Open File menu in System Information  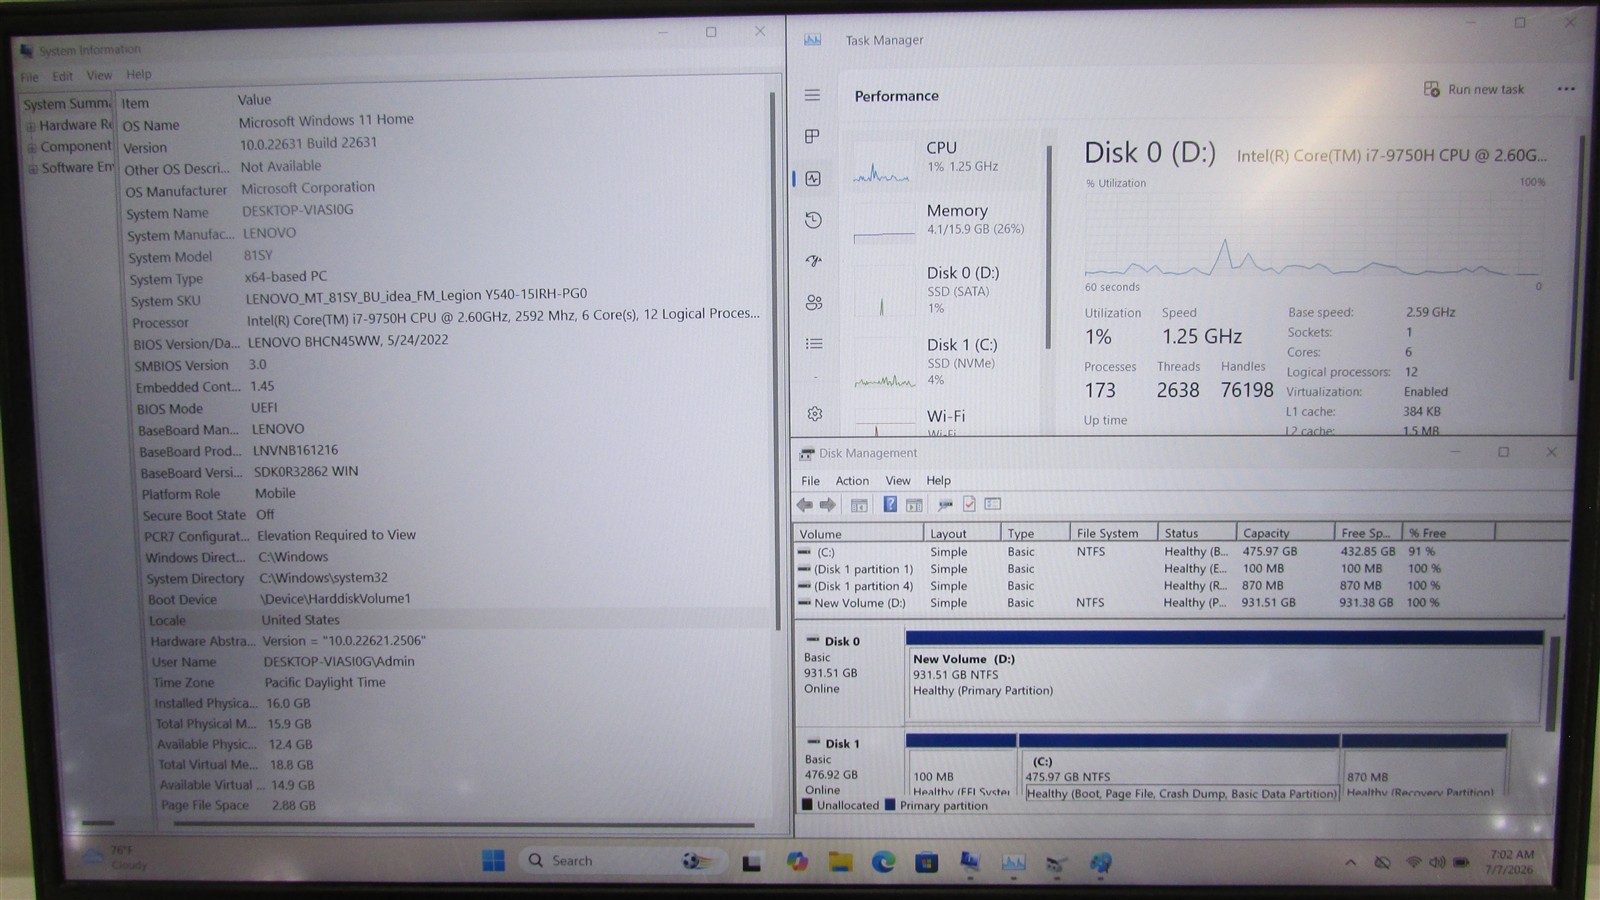[30, 77]
